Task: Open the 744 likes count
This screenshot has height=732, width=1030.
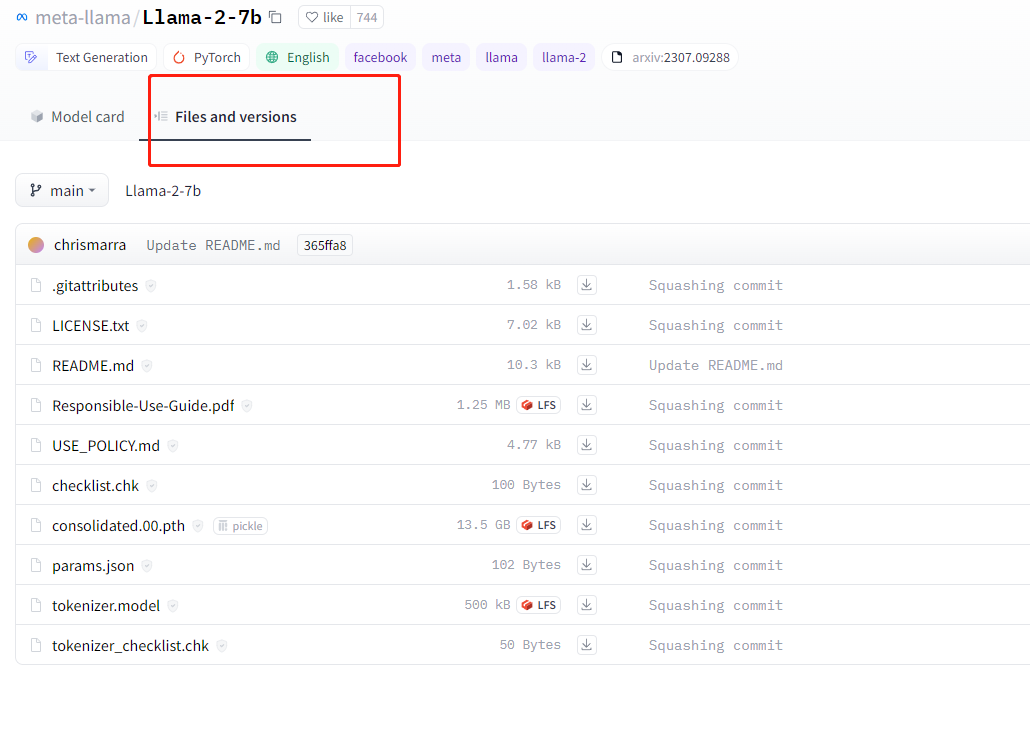Action: point(367,18)
